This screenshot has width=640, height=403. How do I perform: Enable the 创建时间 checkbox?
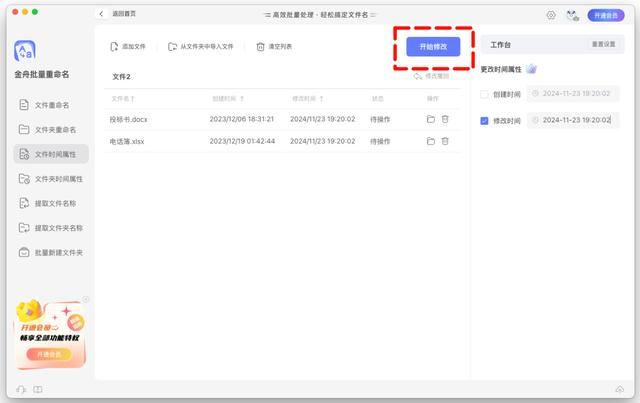click(x=485, y=94)
